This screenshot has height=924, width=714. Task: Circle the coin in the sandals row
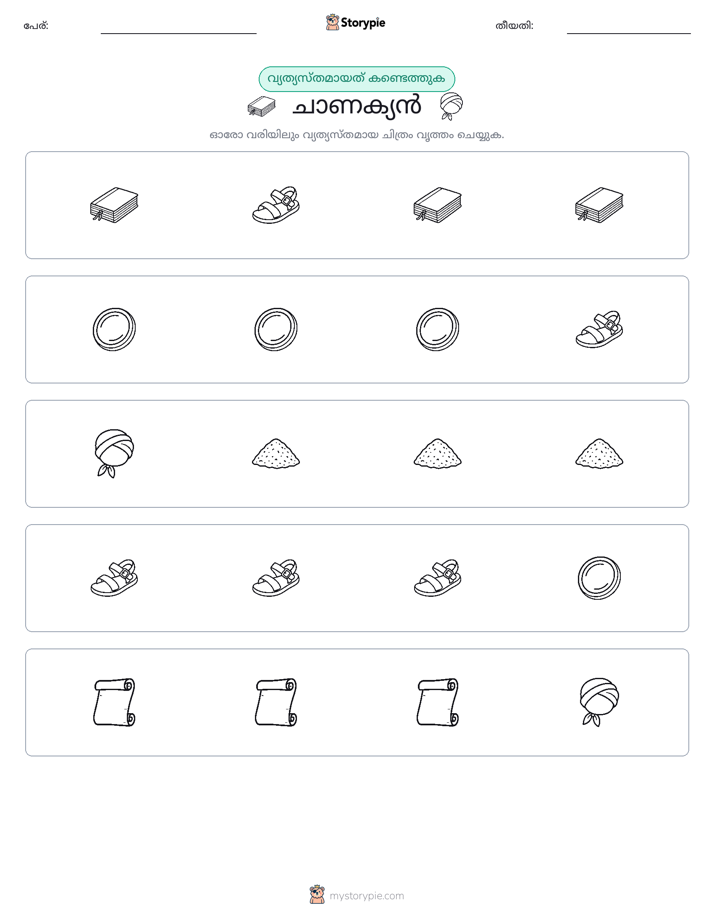599,578
